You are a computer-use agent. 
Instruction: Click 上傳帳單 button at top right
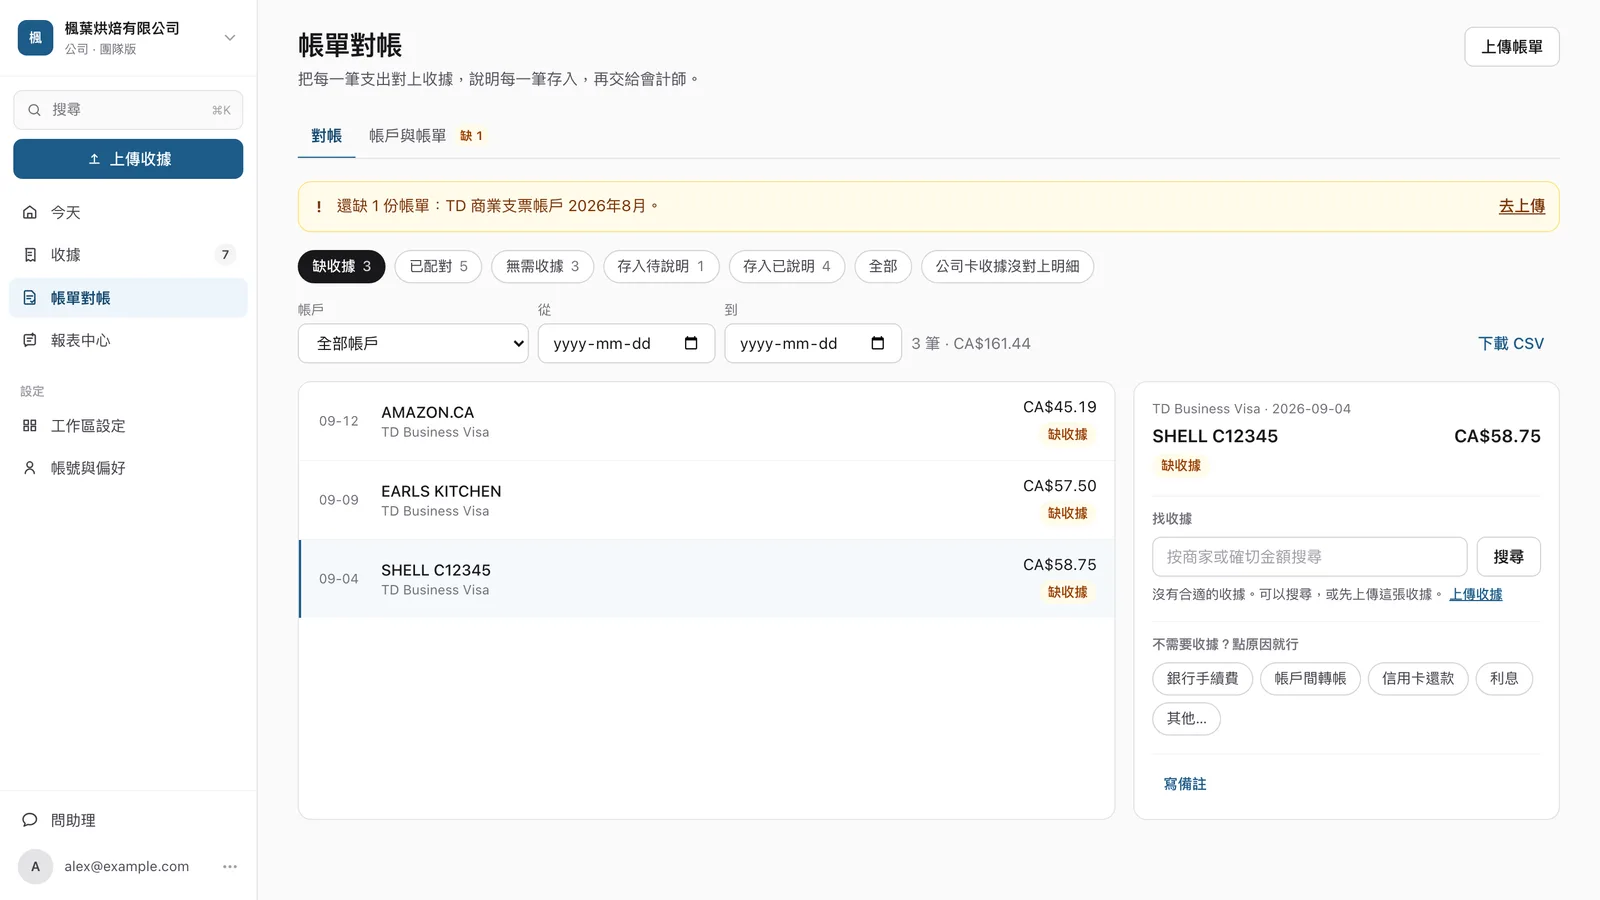[1511, 47]
